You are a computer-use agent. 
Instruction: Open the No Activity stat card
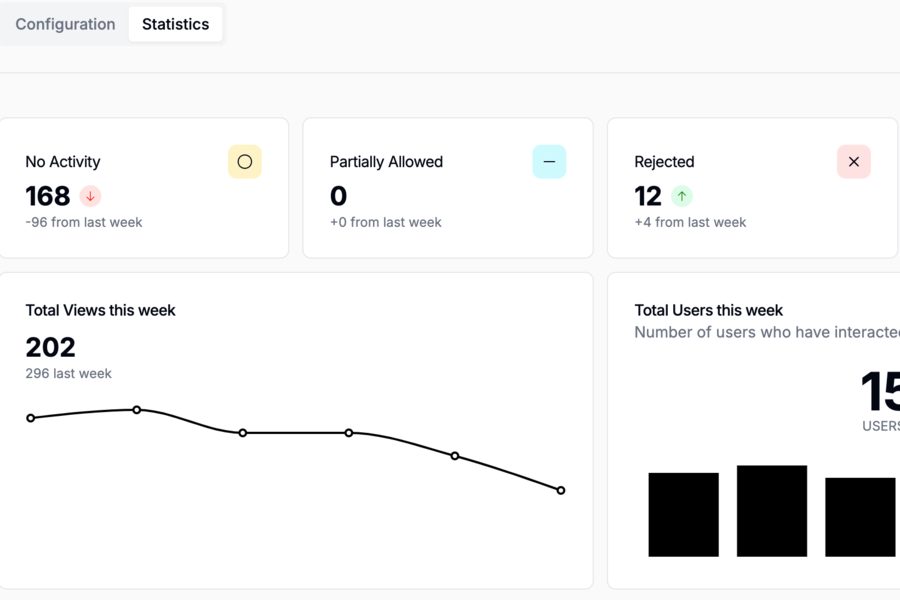[143, 188]
